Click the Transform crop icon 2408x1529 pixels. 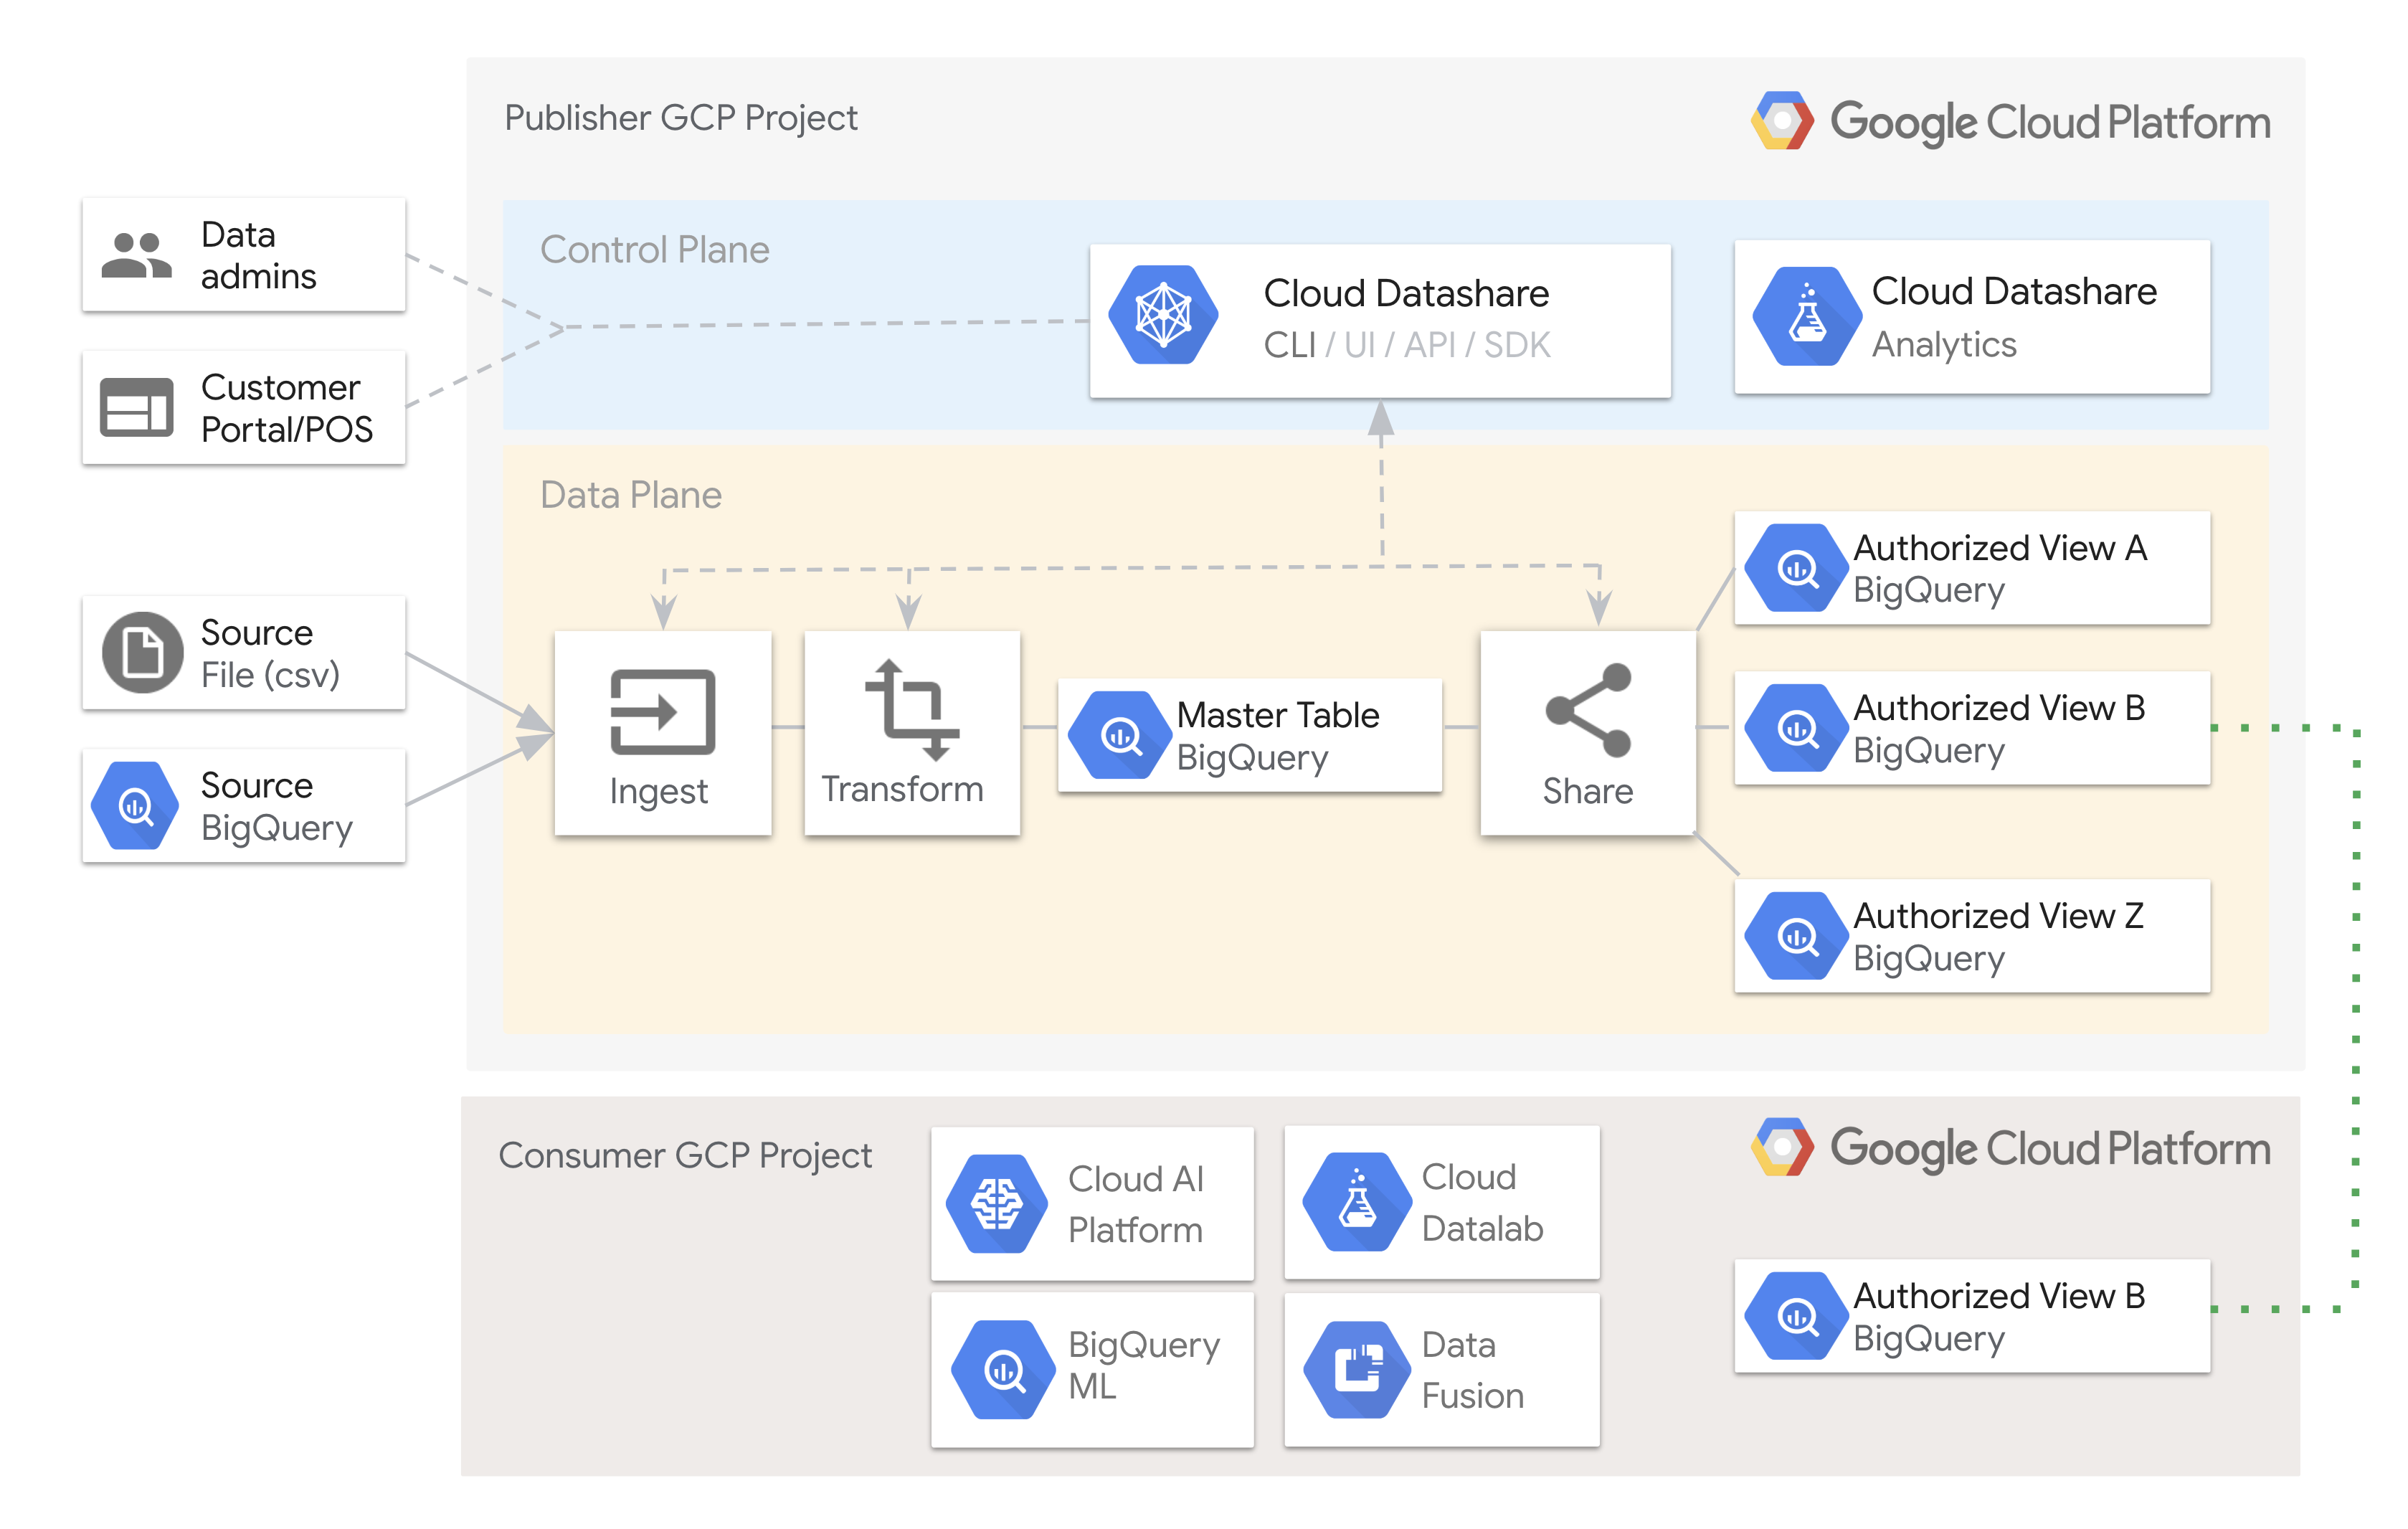coord(912,709)
